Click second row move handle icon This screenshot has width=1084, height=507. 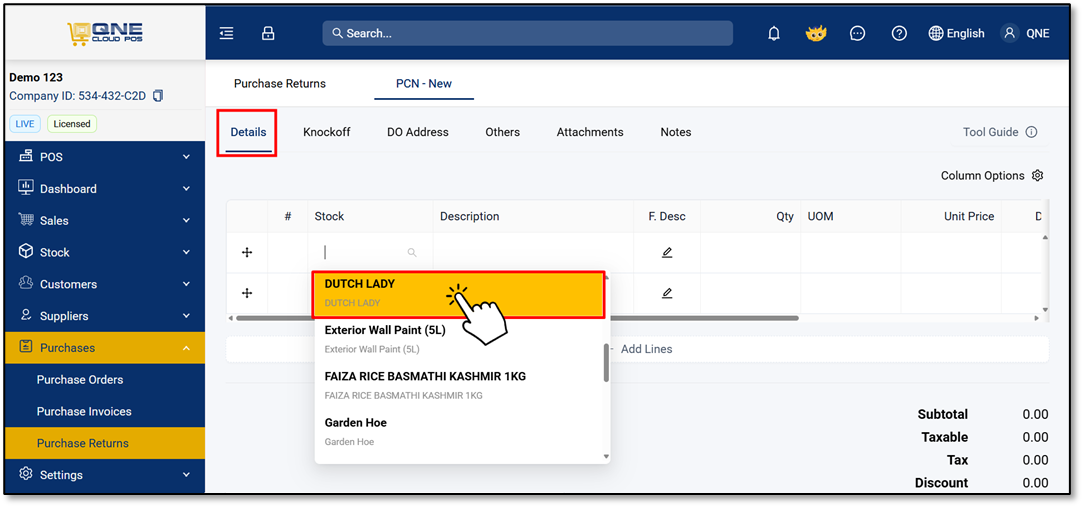247,293
